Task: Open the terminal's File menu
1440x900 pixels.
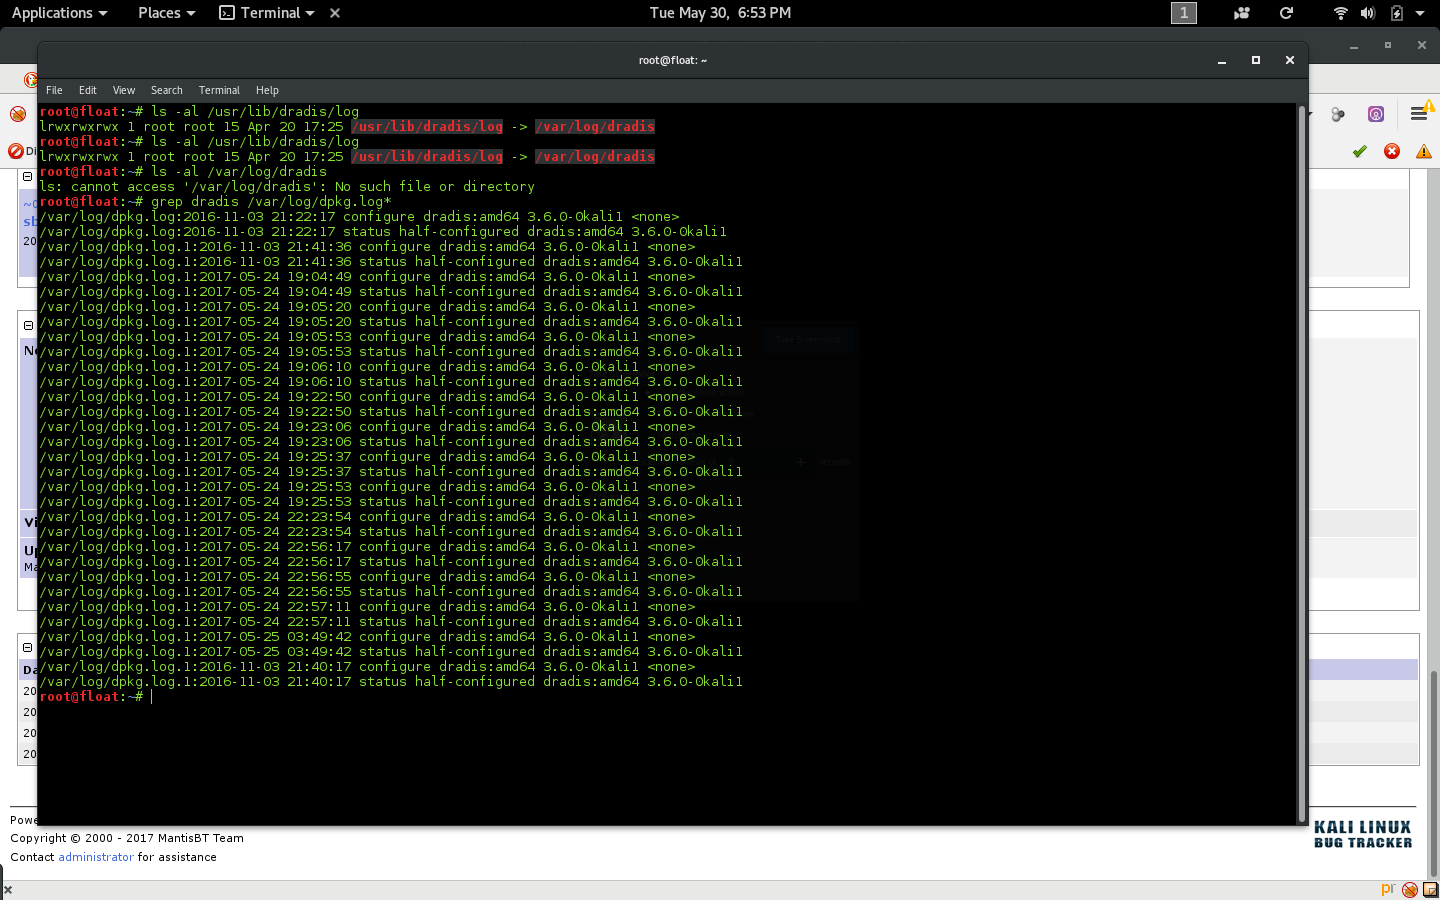Action: 54,90
